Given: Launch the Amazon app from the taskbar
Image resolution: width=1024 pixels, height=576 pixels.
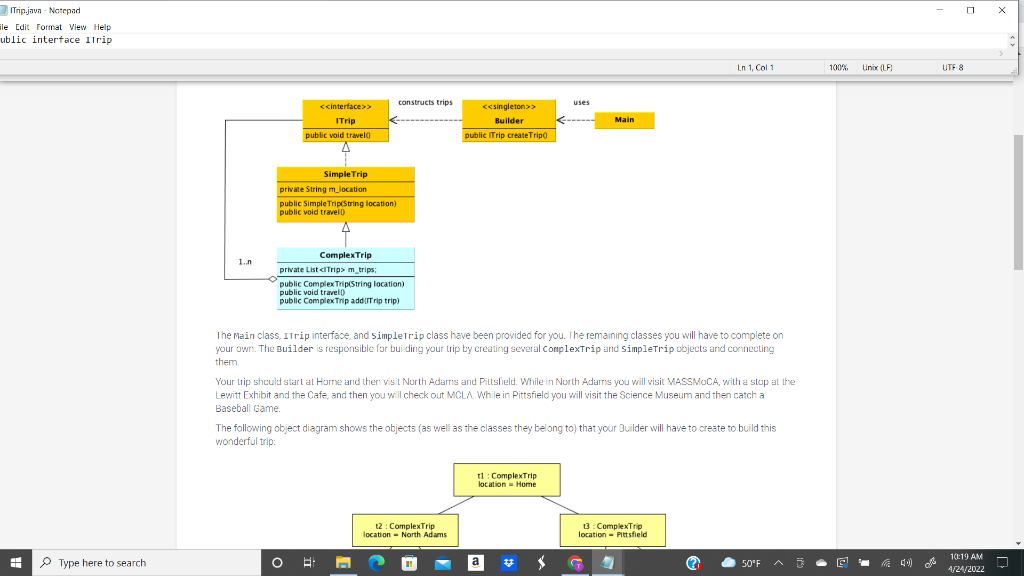Looking at the screenshot, I should tap(475, 563).
